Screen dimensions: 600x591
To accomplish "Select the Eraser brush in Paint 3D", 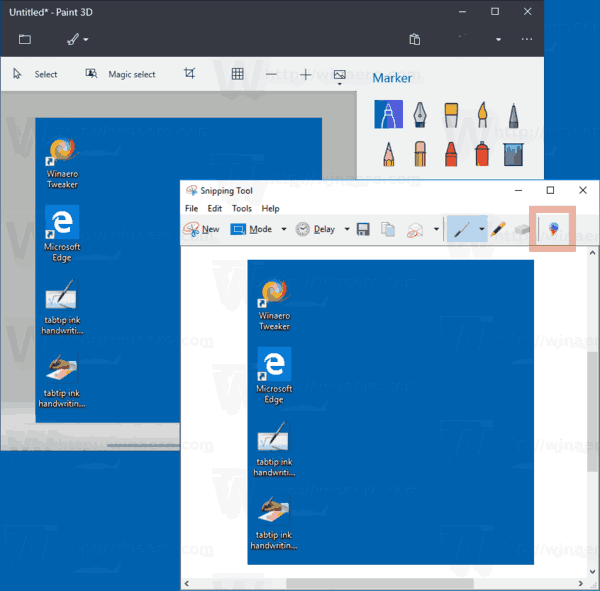I will pyautogui.click(x=420, y=154).
